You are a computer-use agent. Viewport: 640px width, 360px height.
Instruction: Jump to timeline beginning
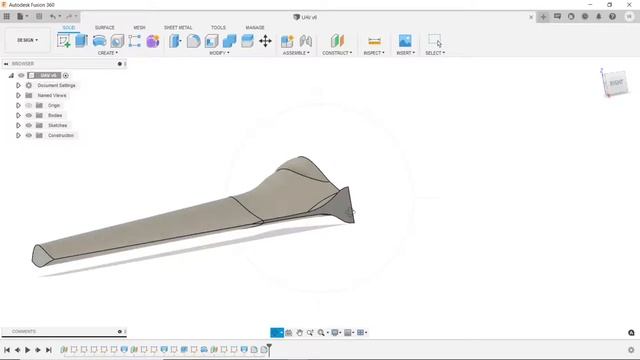point(7,350)
